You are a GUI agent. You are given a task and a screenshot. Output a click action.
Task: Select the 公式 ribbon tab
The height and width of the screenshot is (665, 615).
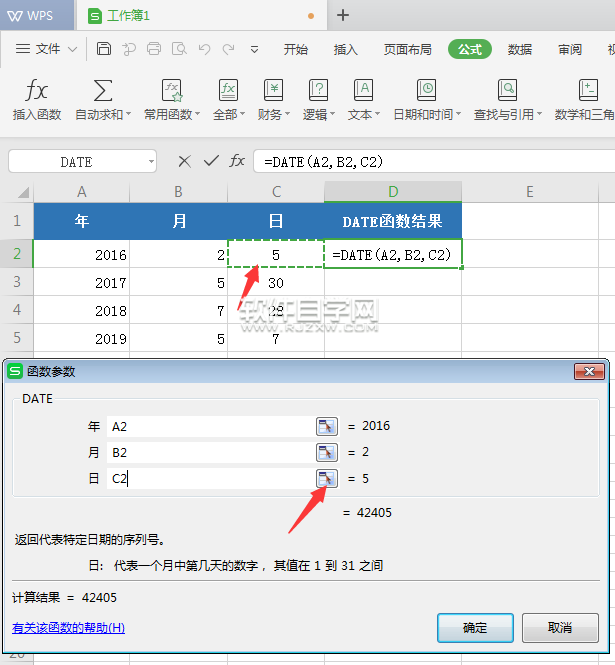pyautogui.click(x=470, y=49)
